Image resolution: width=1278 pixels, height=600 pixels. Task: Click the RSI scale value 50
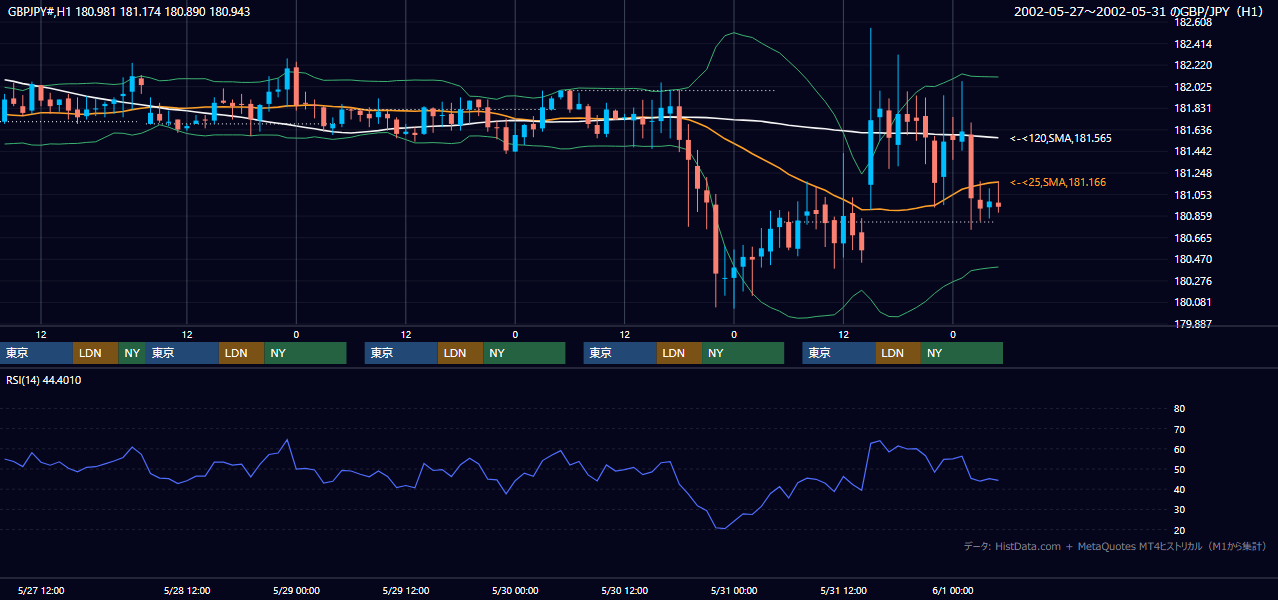[x=1179, y=469]
